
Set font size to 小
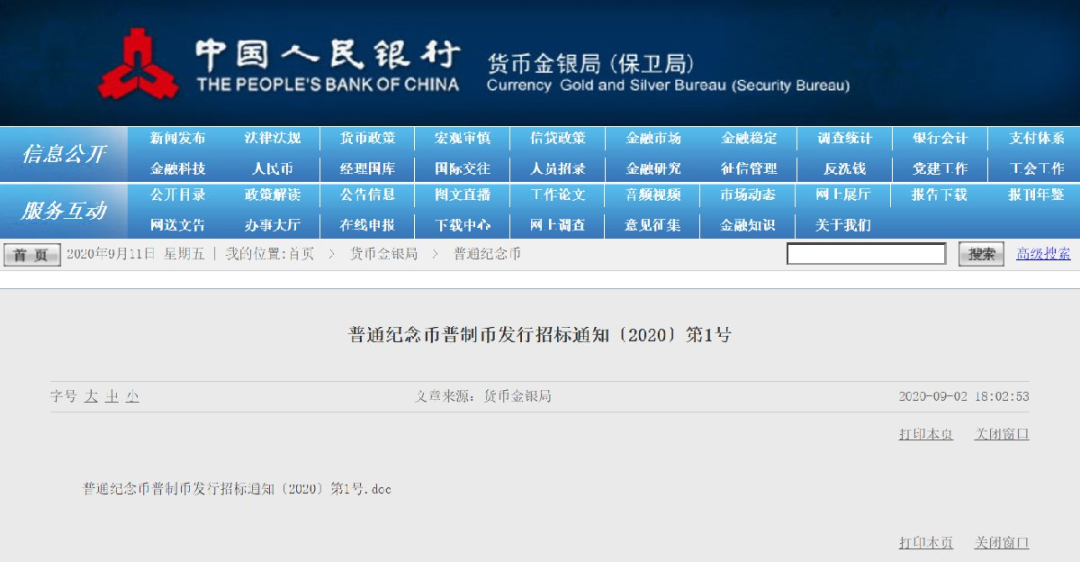coord(132,397)
